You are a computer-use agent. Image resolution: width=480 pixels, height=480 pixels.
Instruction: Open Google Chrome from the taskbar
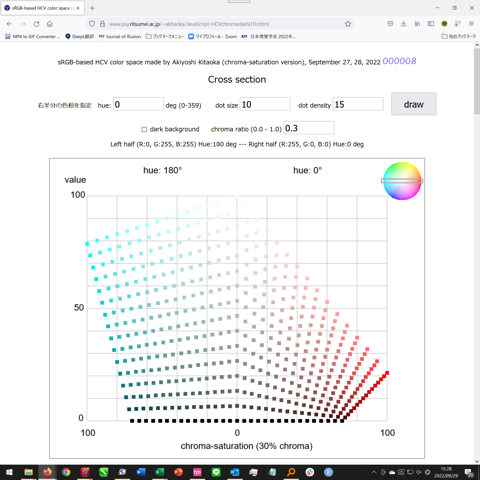click(66, 472)
